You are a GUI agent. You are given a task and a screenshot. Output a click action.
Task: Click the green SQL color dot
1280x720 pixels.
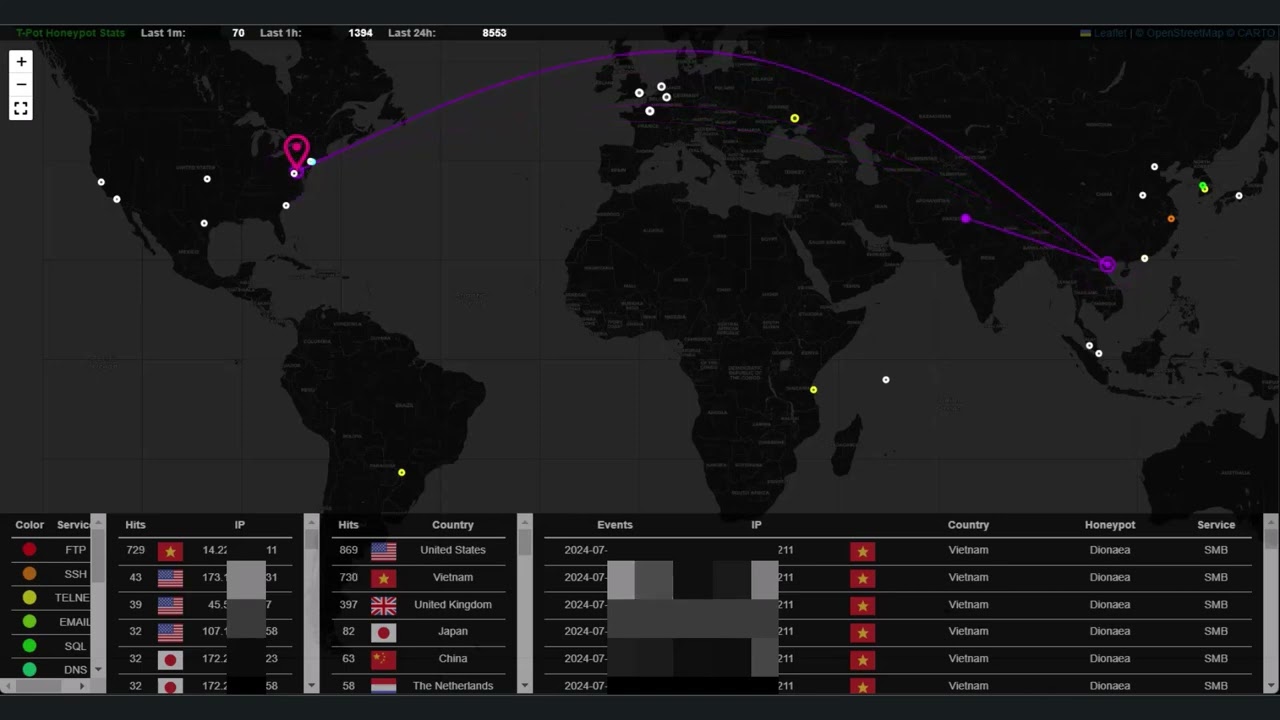point(29,645)
